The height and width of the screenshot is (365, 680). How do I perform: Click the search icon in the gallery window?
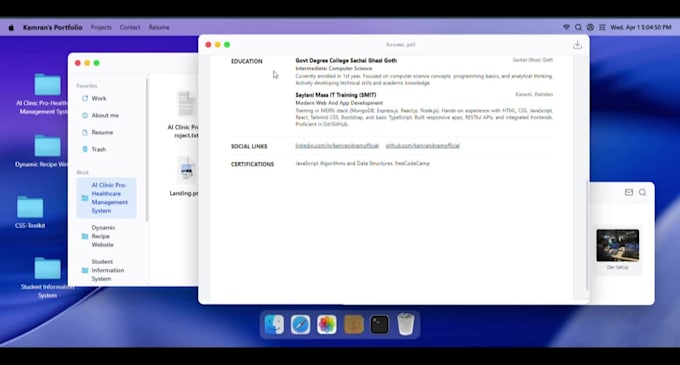pyautogui.click(x=642, y=192)
